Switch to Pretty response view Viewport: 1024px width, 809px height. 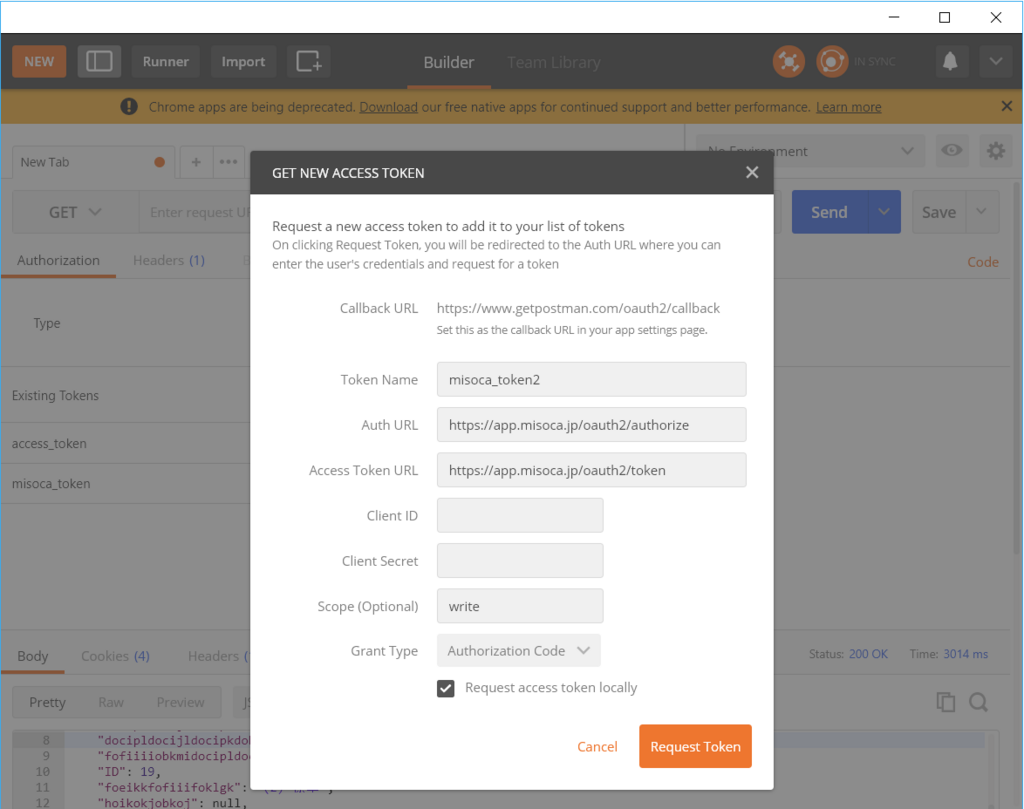tap(48, 703)
